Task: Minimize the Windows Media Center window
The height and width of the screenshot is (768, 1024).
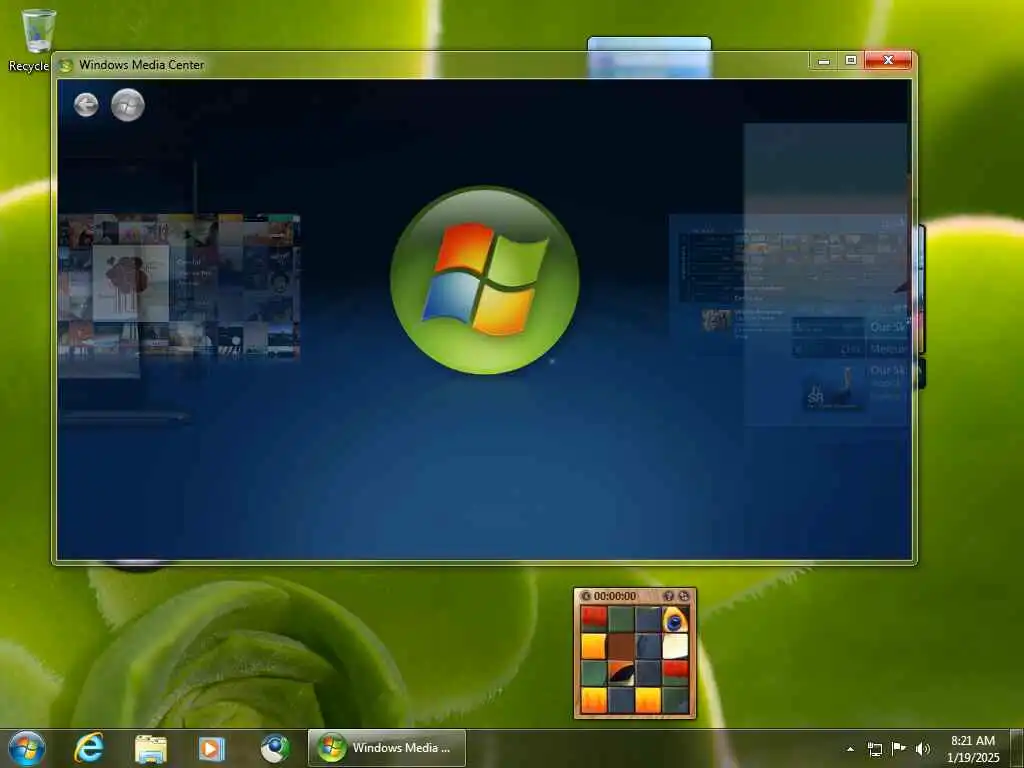Action: coord(824,61)
